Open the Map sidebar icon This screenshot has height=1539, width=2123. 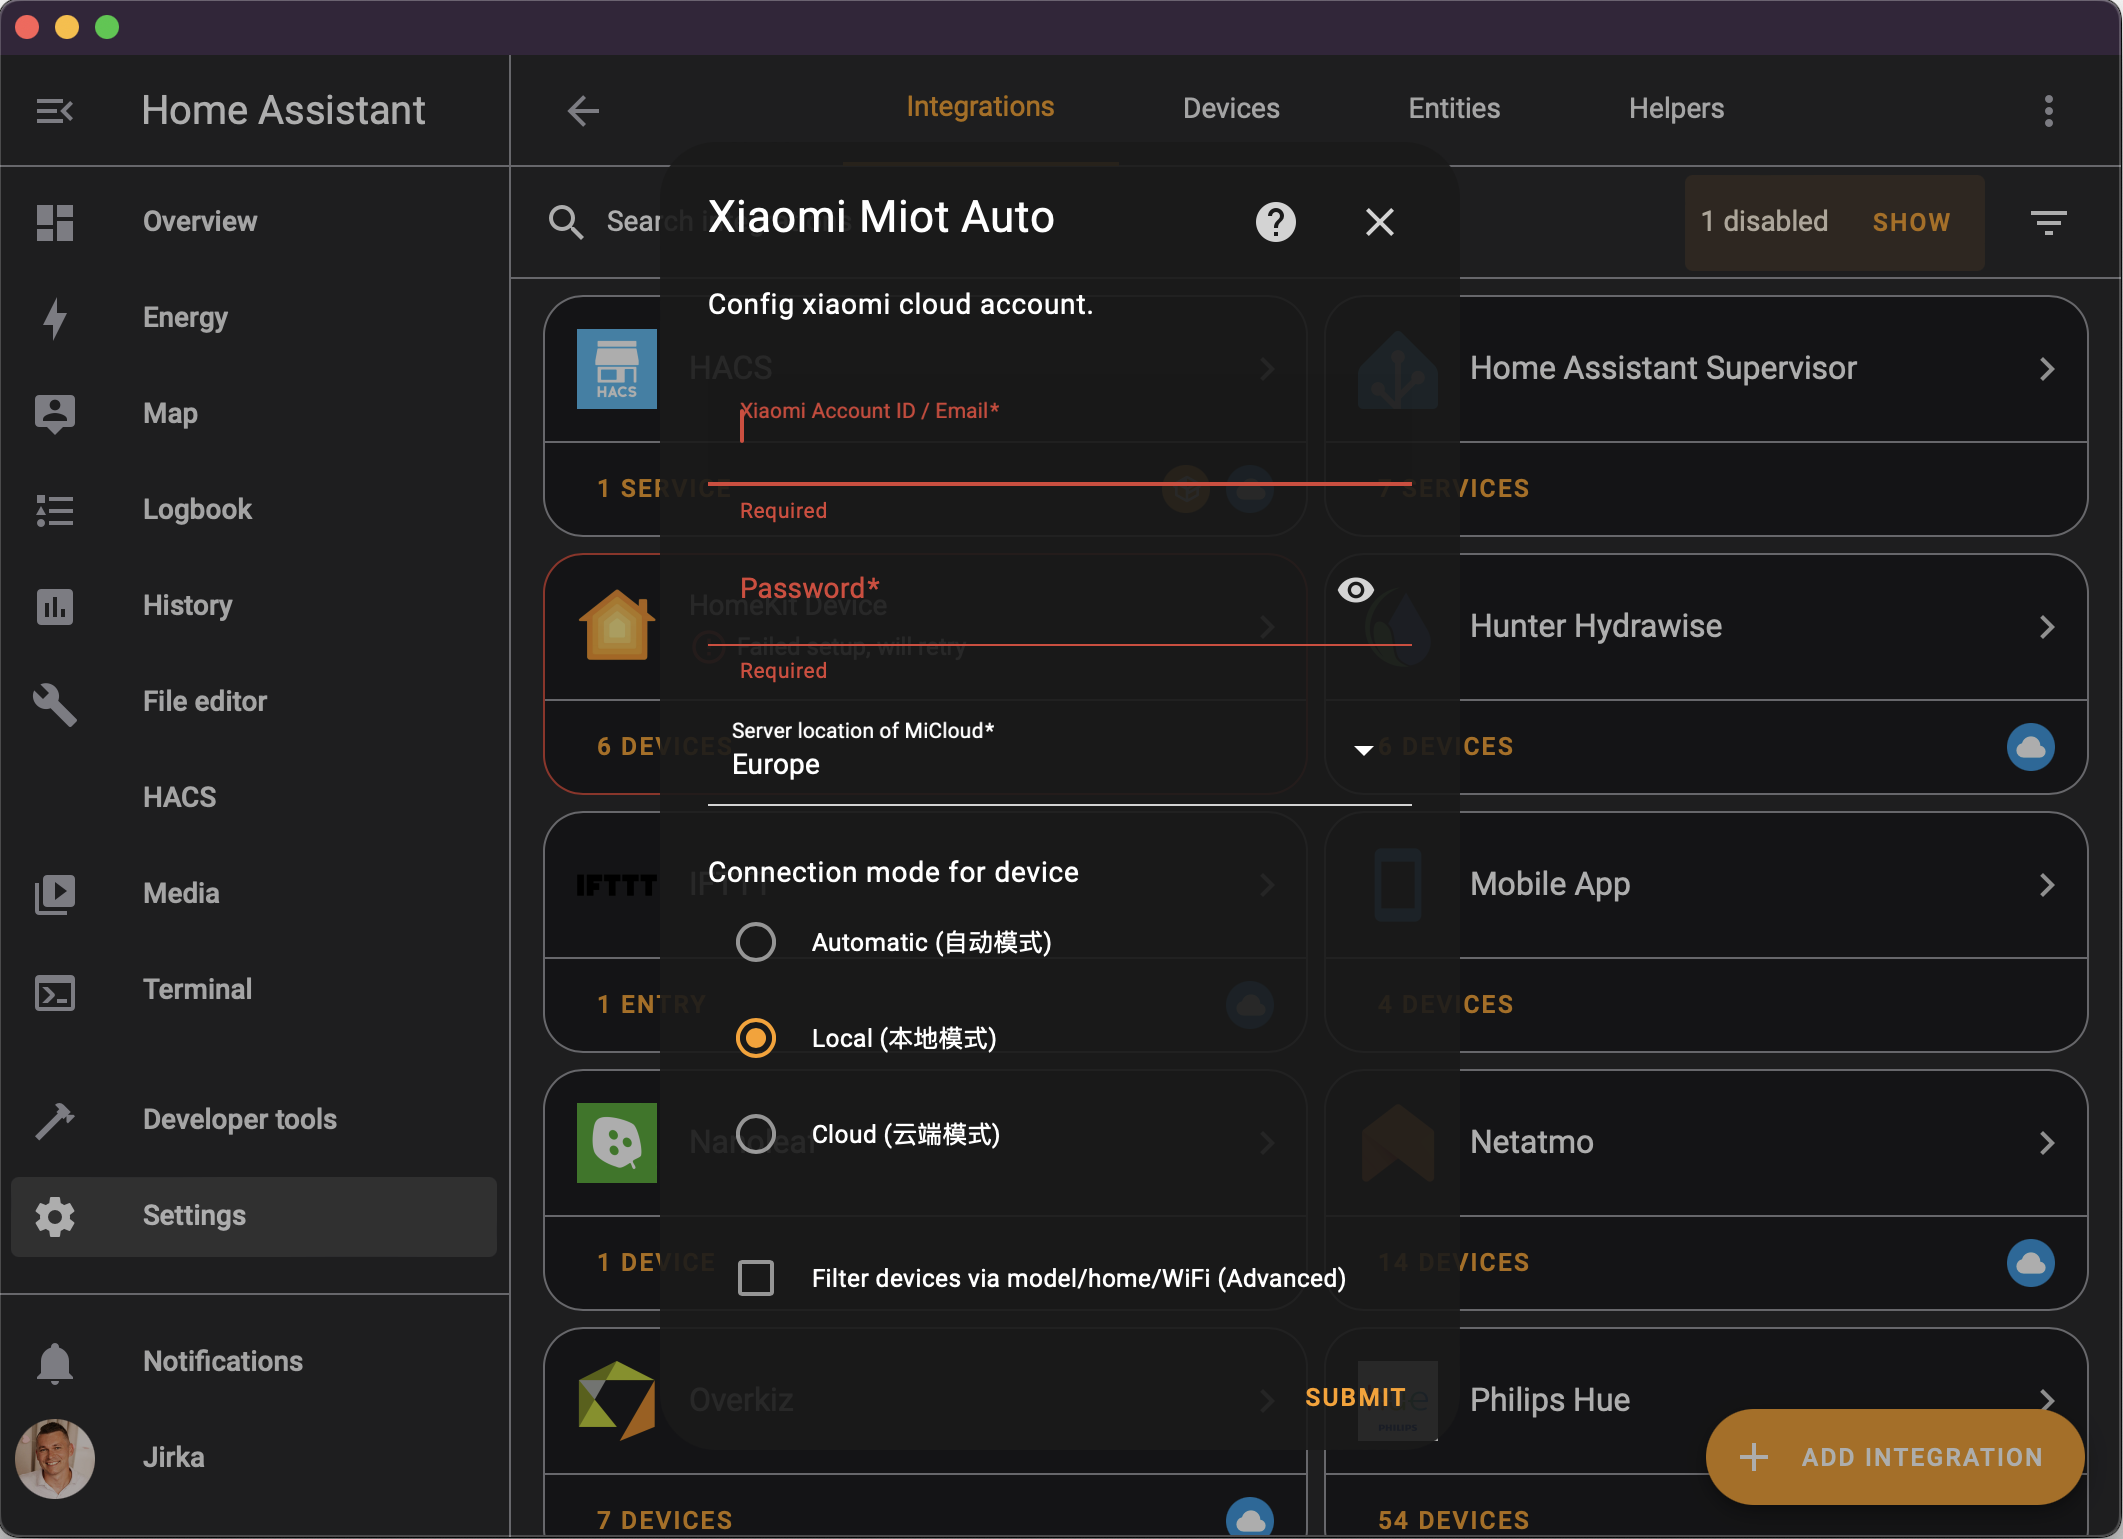[x=54, y=413]
